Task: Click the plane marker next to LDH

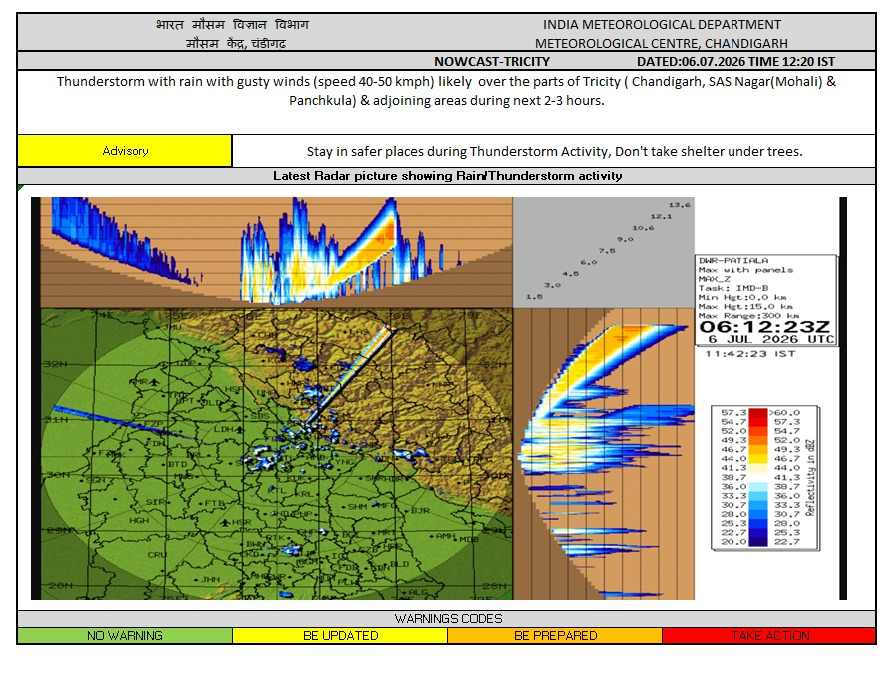Action: (240, 429)
